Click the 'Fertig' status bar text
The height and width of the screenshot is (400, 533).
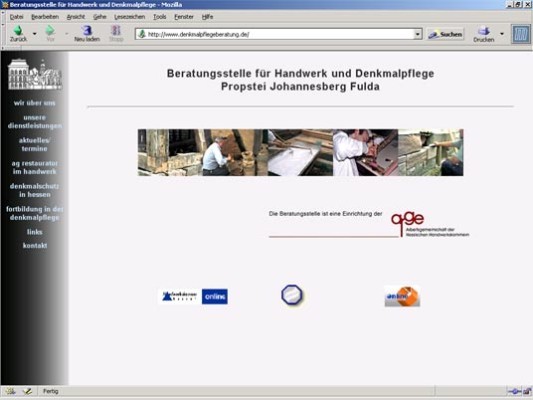point(51,391)
